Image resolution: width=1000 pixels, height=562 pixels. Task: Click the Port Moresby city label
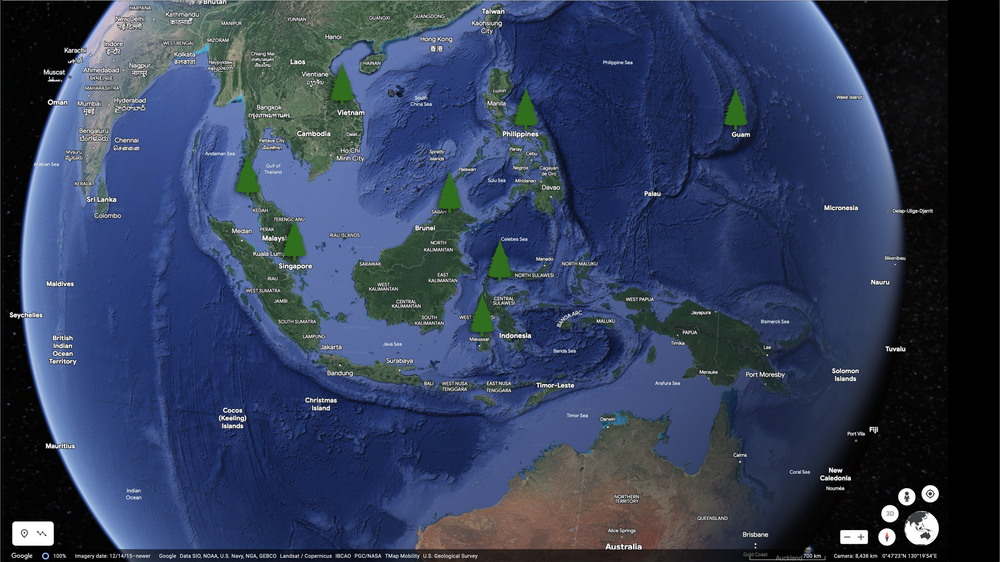point(765,374)
